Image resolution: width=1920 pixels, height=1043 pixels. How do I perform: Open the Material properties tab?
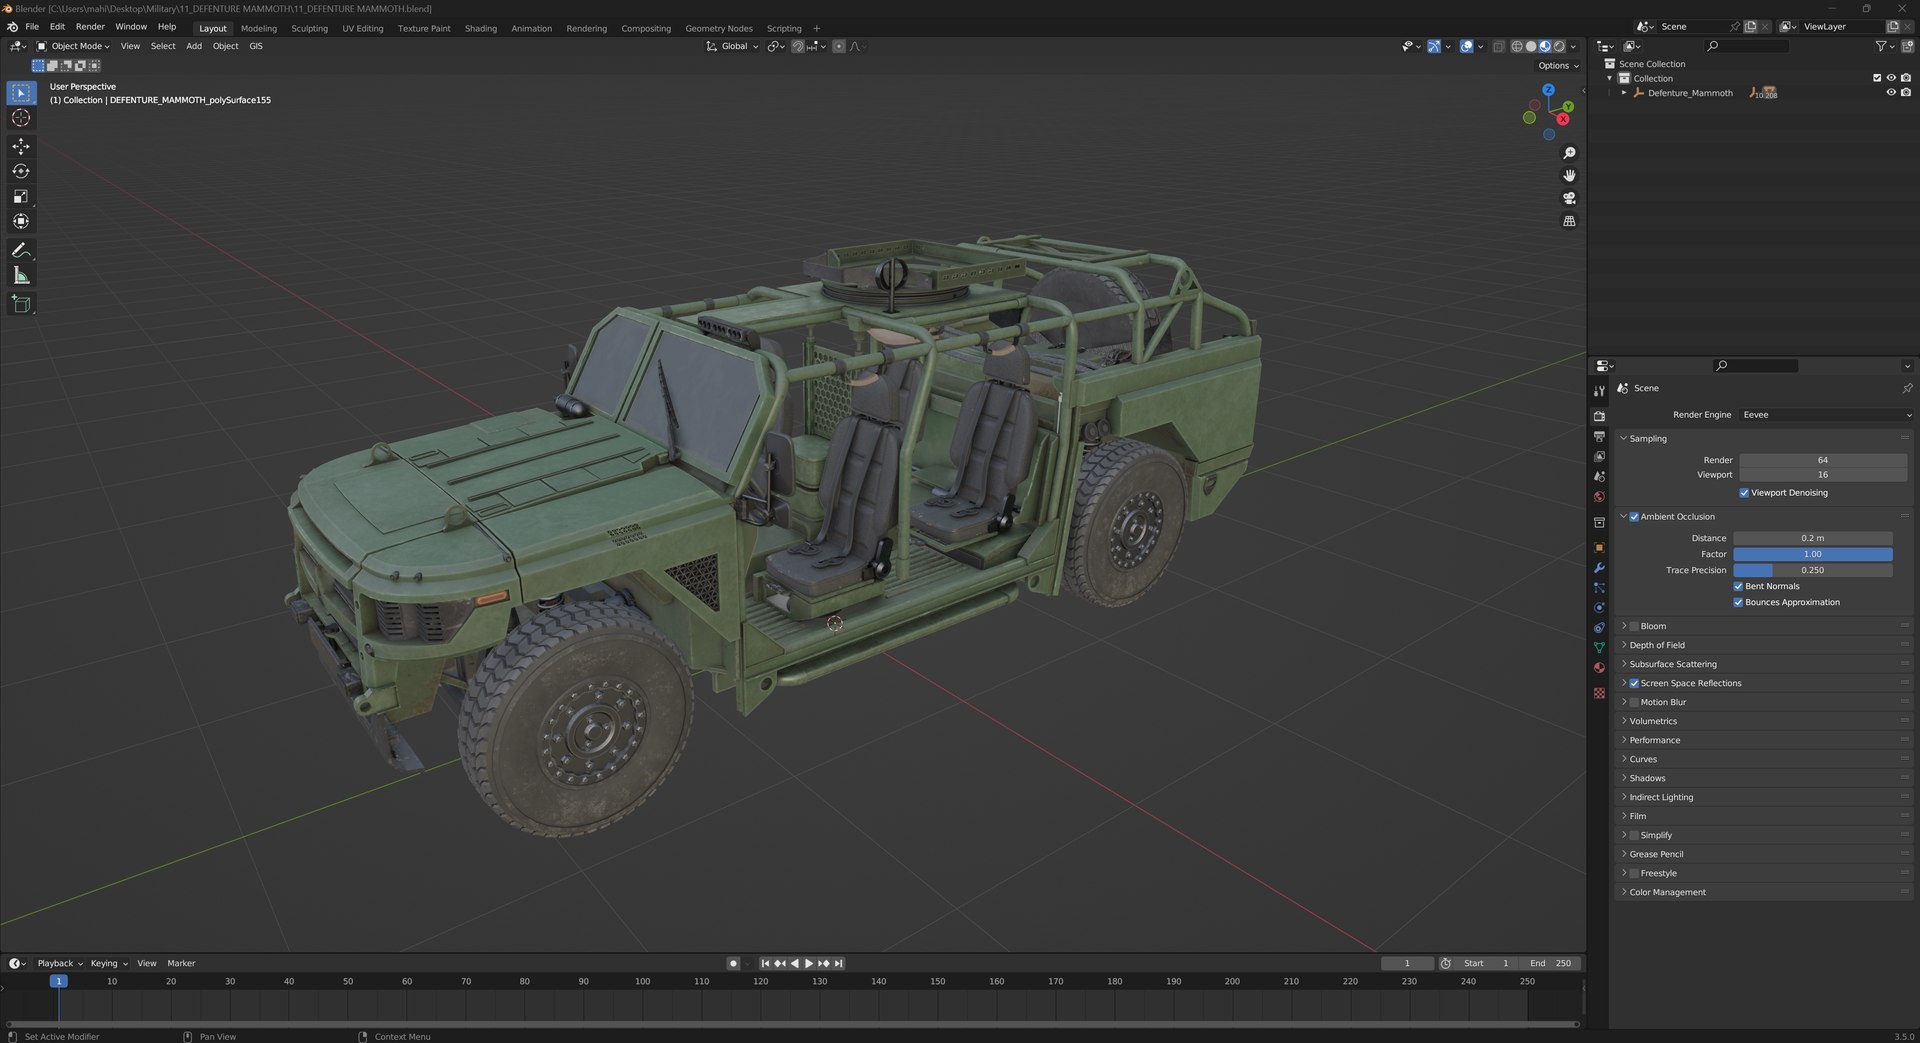point(1599,668)
